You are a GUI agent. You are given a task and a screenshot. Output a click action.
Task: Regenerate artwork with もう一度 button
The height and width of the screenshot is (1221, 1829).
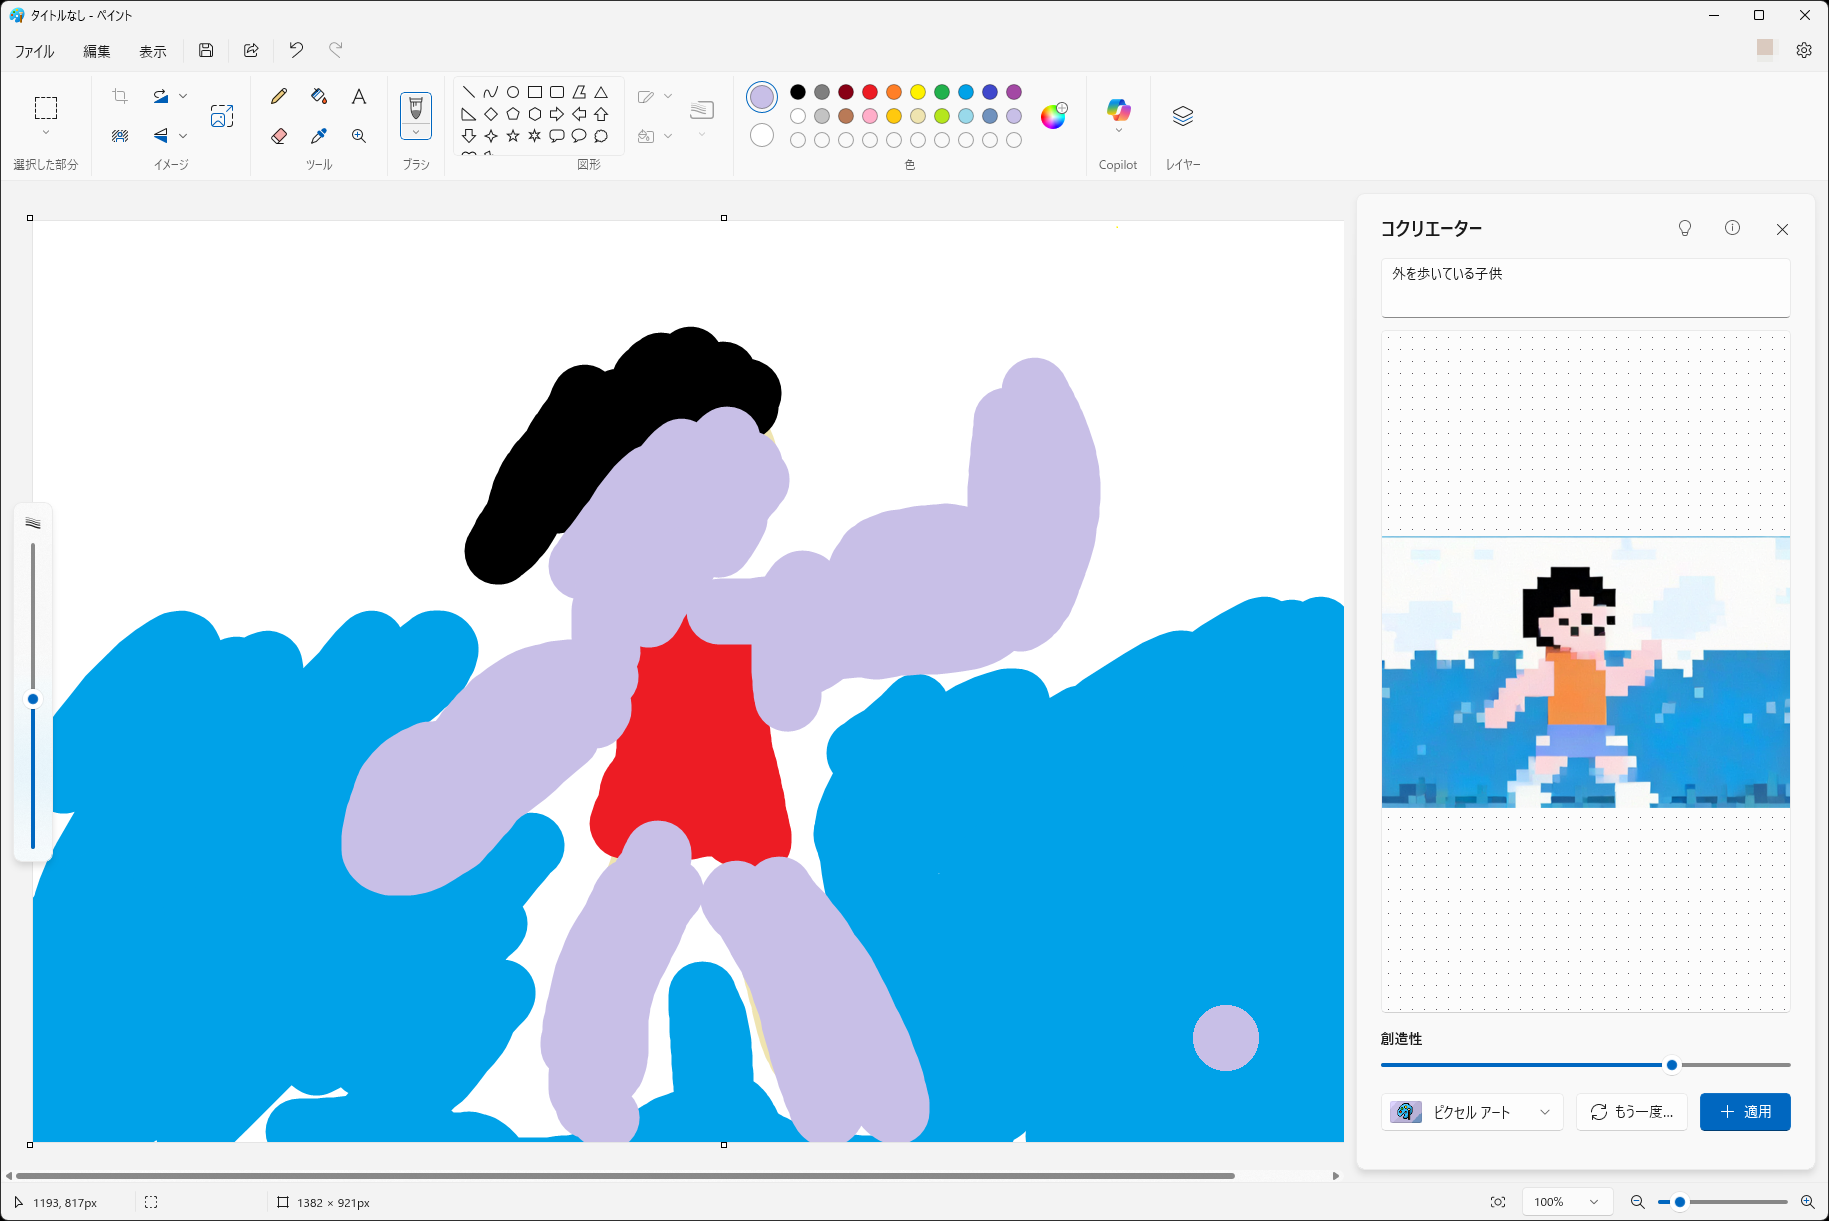click(1631, 1112)
